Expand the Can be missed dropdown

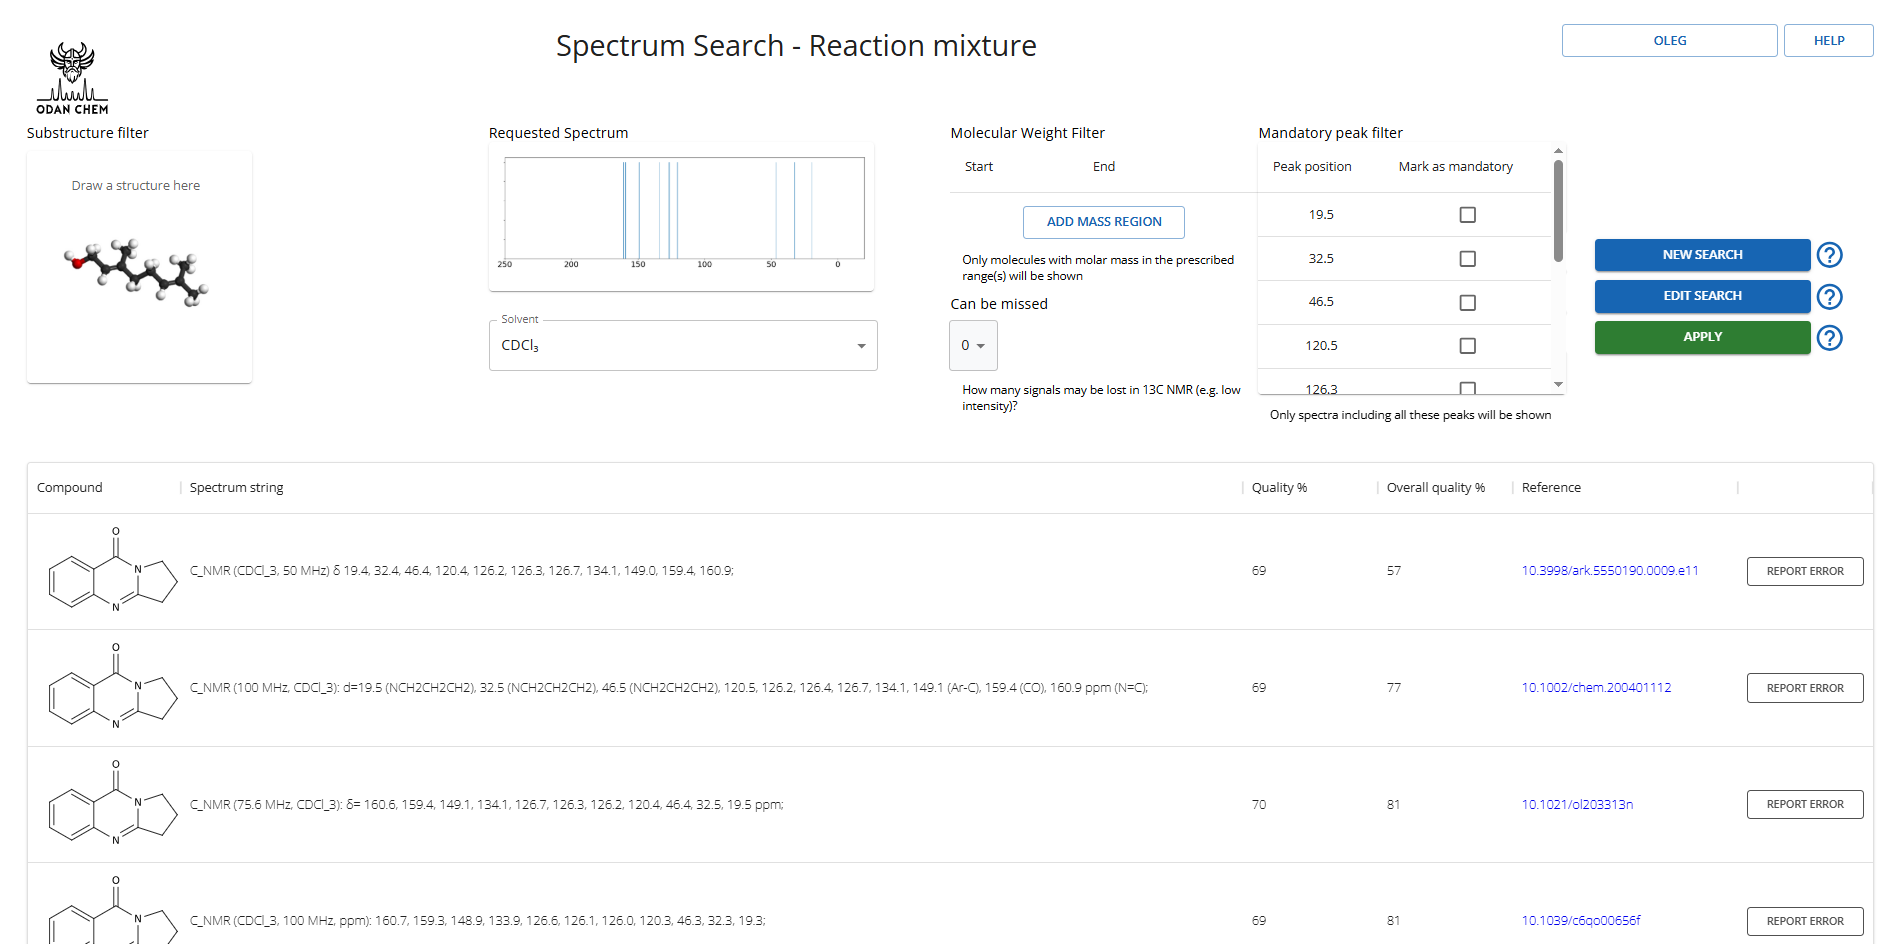[x=973, y=346]
